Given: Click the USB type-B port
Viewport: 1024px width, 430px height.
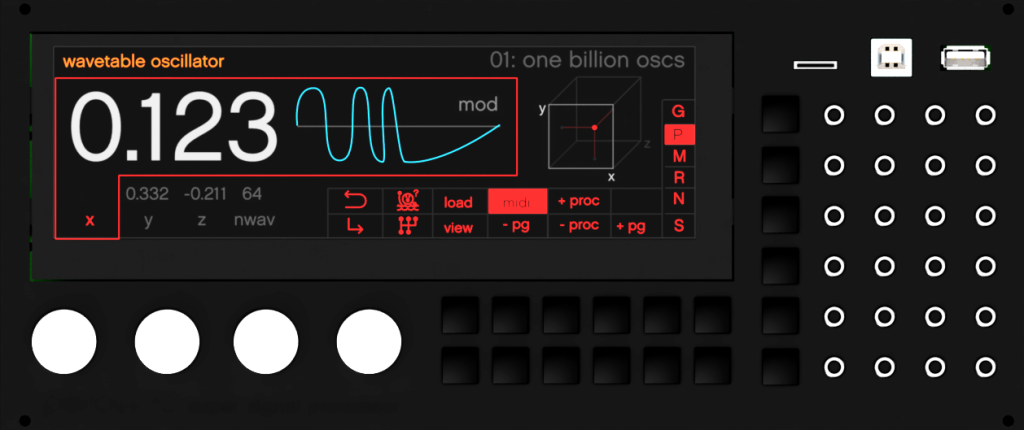Looking at the screenshot, I should pyautogui.click(x=889, y=59).
